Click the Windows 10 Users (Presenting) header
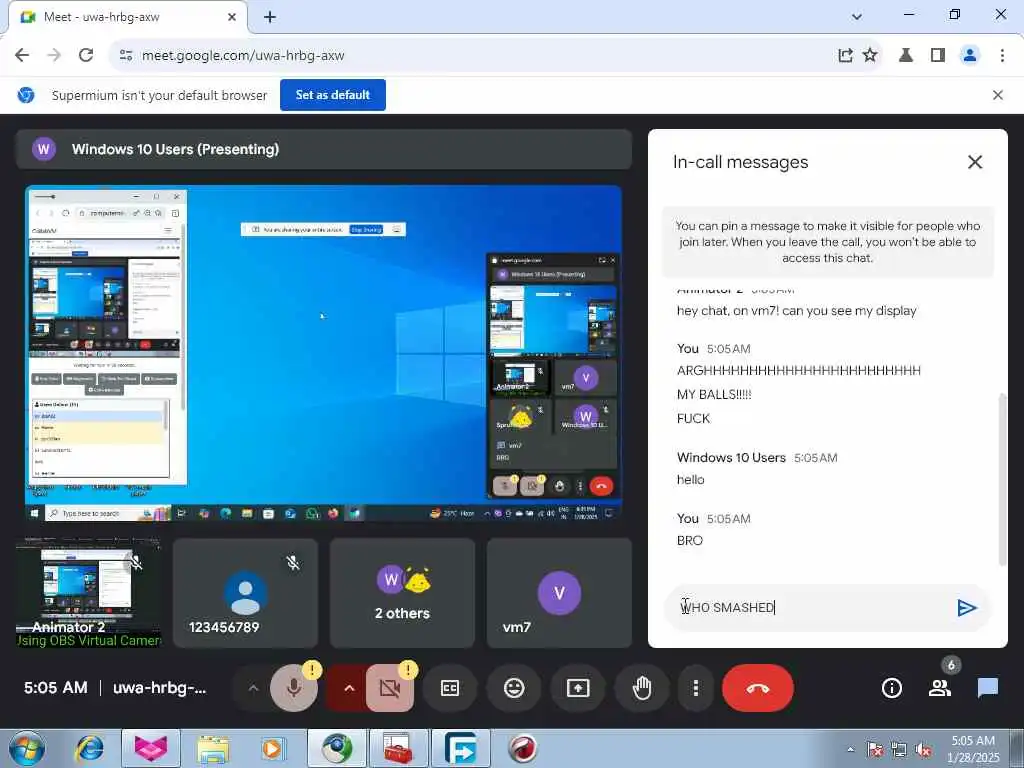 coord(323,149)
